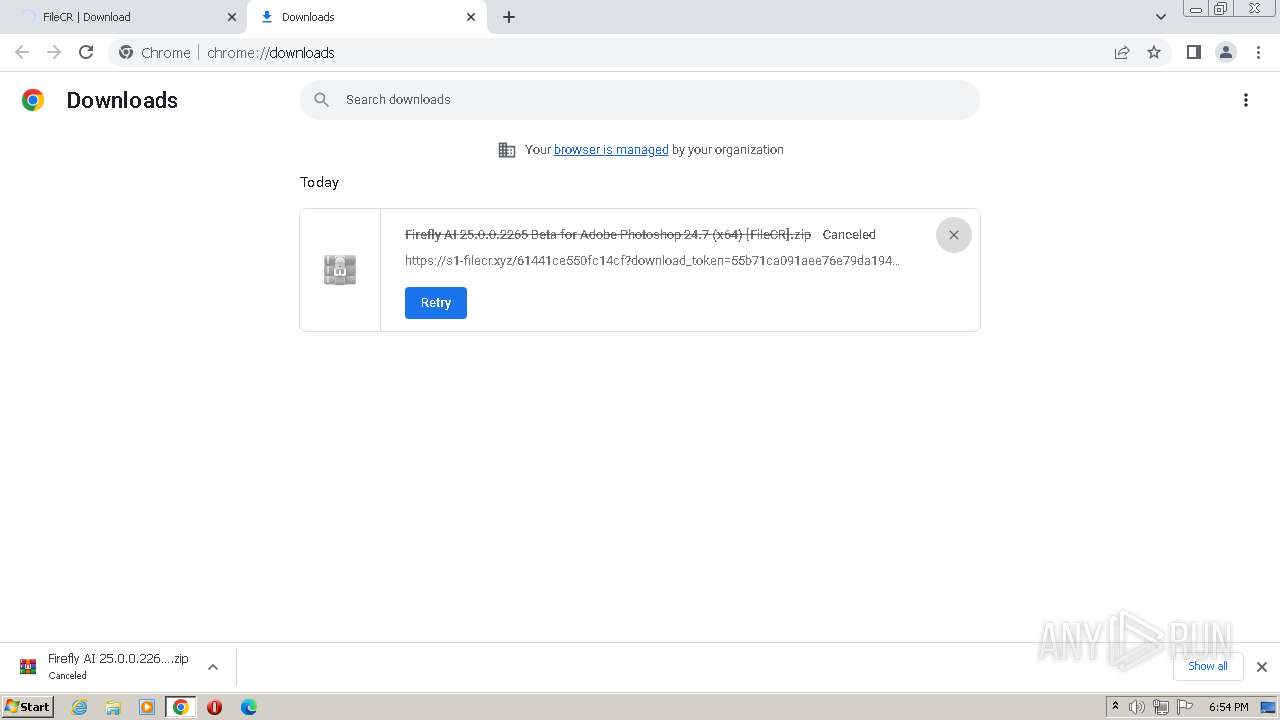Click Show all downloads button
Viewport: 1280px width, 720px height.
tap(1208, 666)
